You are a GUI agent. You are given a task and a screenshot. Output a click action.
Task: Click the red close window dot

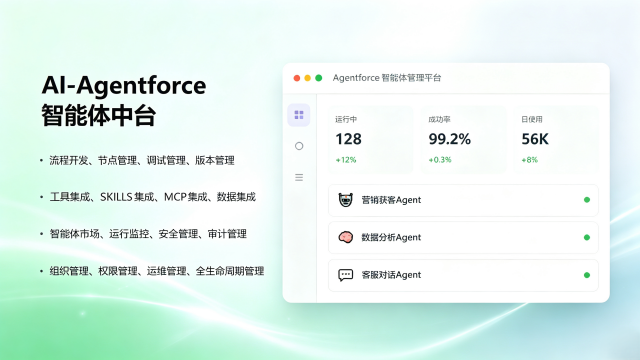pyautogui.click(x=297, y=78)
